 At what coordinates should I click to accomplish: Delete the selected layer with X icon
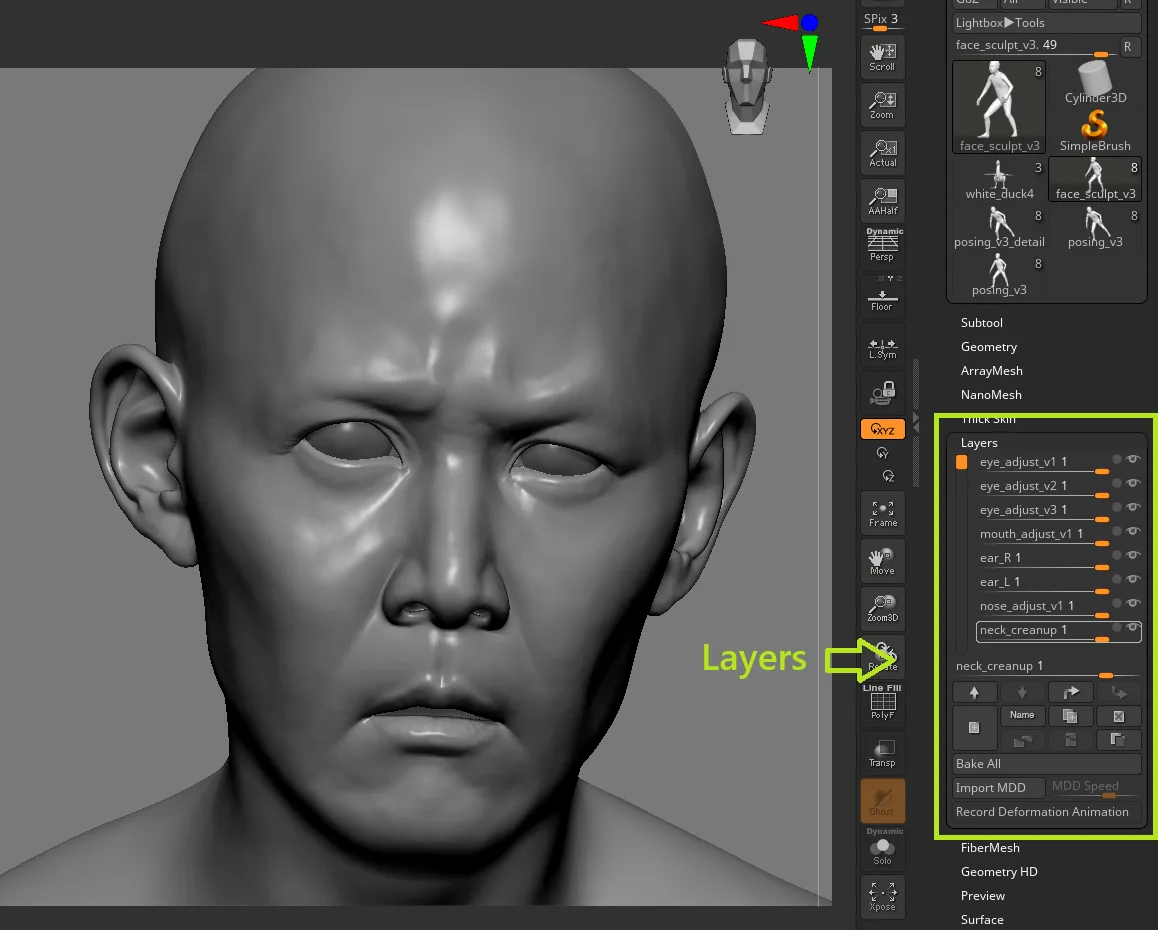pyautogui.click(x=1118, y=716)
